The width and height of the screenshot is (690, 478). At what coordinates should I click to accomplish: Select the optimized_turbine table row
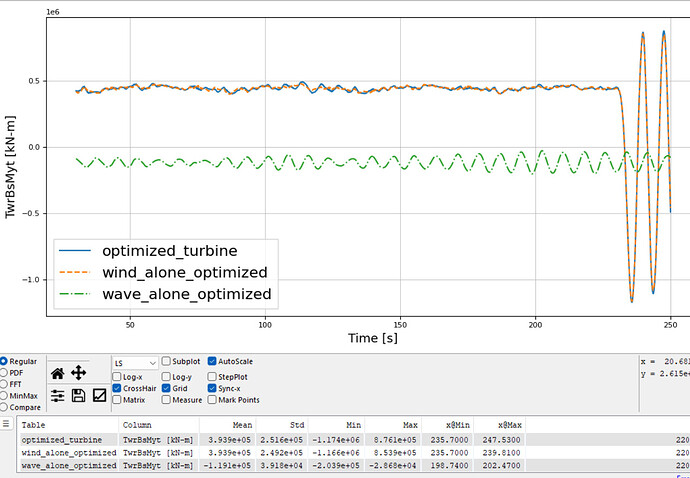point(354,440)
